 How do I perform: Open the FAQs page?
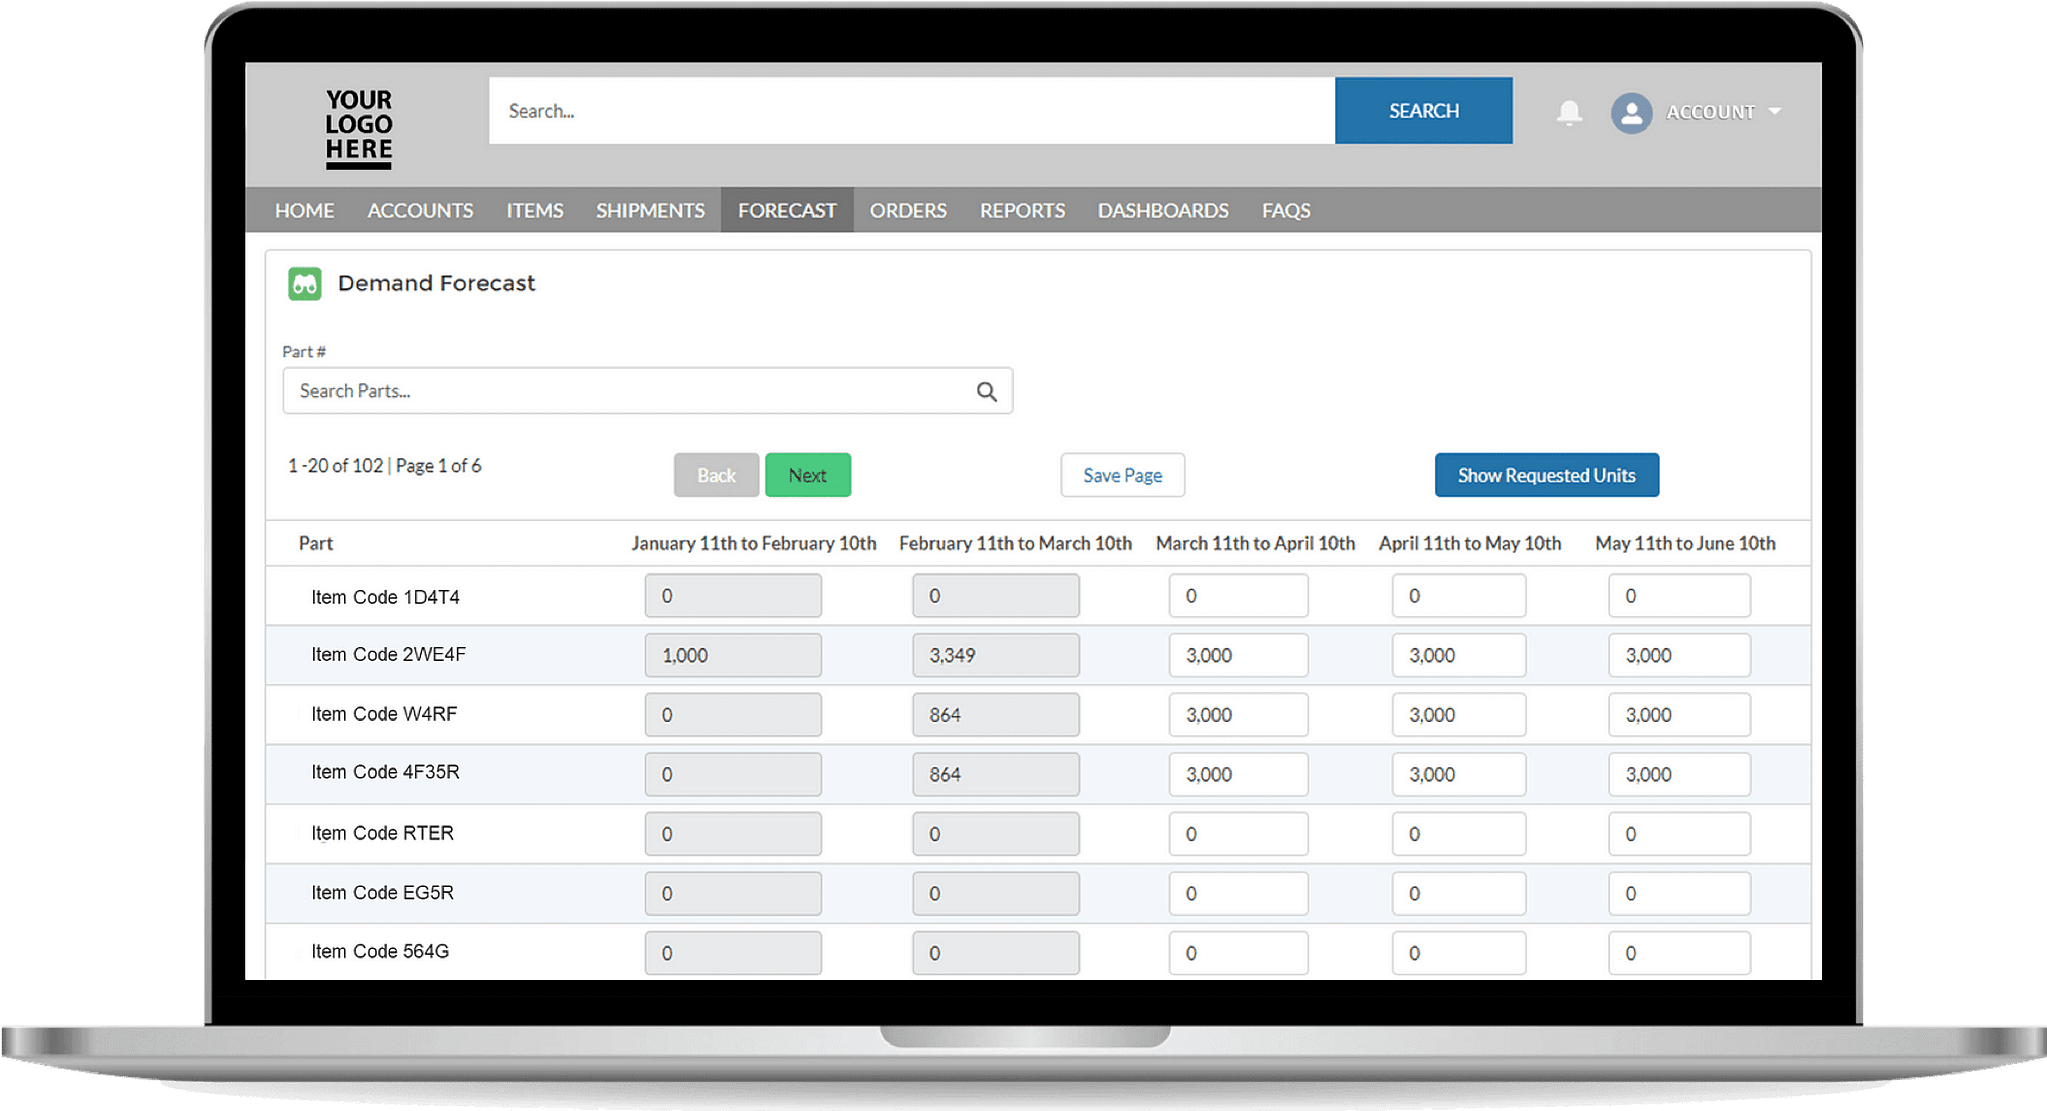pos(1286,211)
